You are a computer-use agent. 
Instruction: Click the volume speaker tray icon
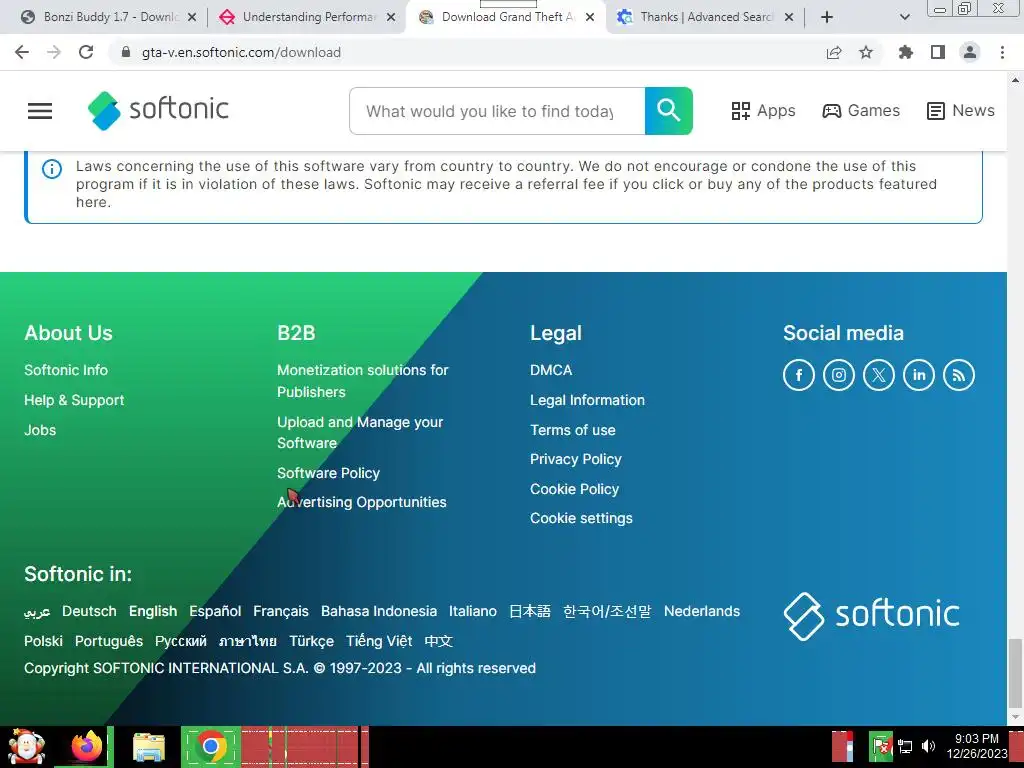(927, 746)
